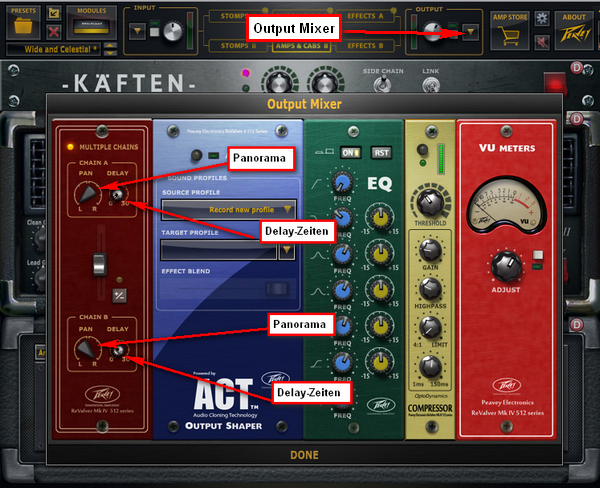Expand the Target Profile dropdown arrow

[x=287, y=250]
